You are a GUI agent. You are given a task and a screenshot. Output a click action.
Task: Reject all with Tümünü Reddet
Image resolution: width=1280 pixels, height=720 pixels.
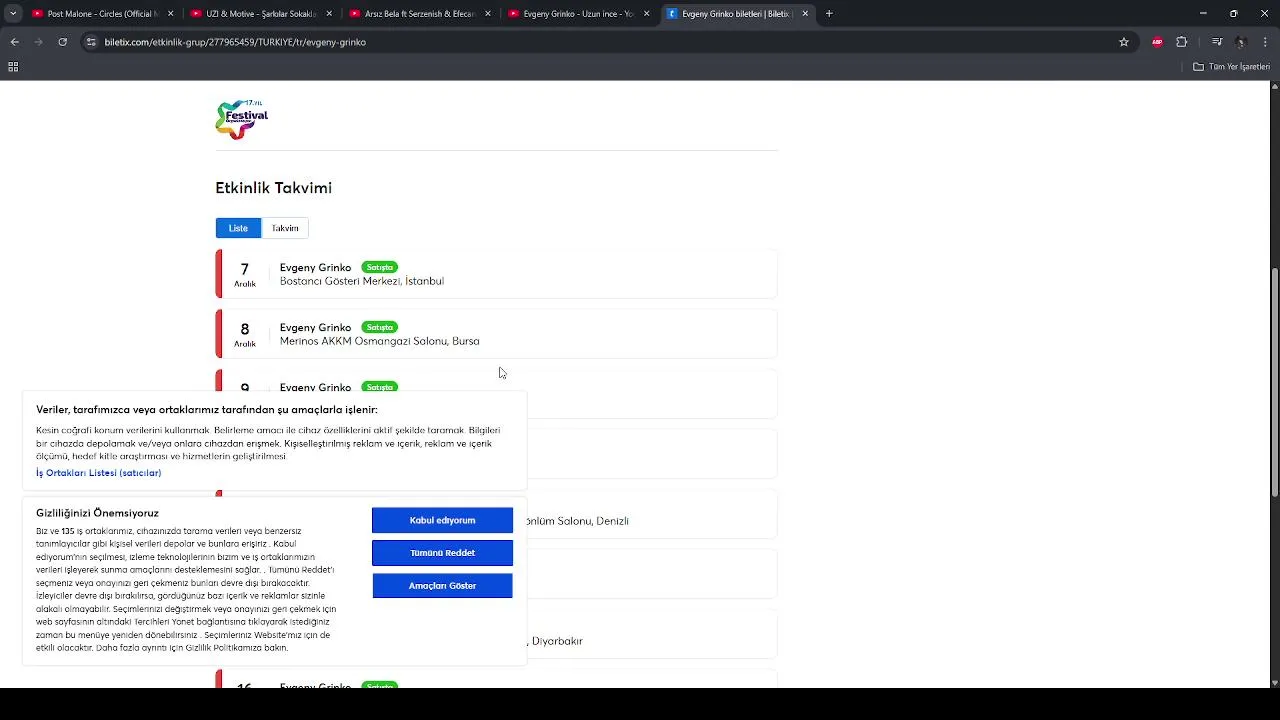(x=442, y=553)
